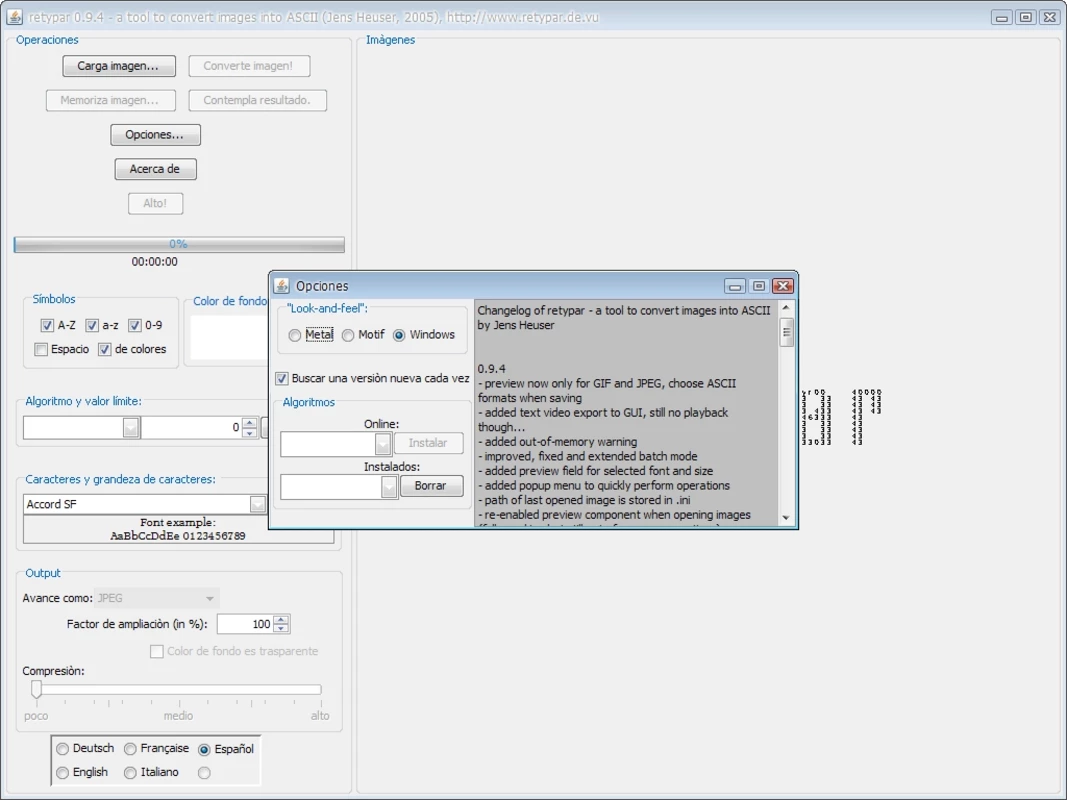Uncheck the de colores checkbox
The image size is (1067, 800).
(104, 349)
